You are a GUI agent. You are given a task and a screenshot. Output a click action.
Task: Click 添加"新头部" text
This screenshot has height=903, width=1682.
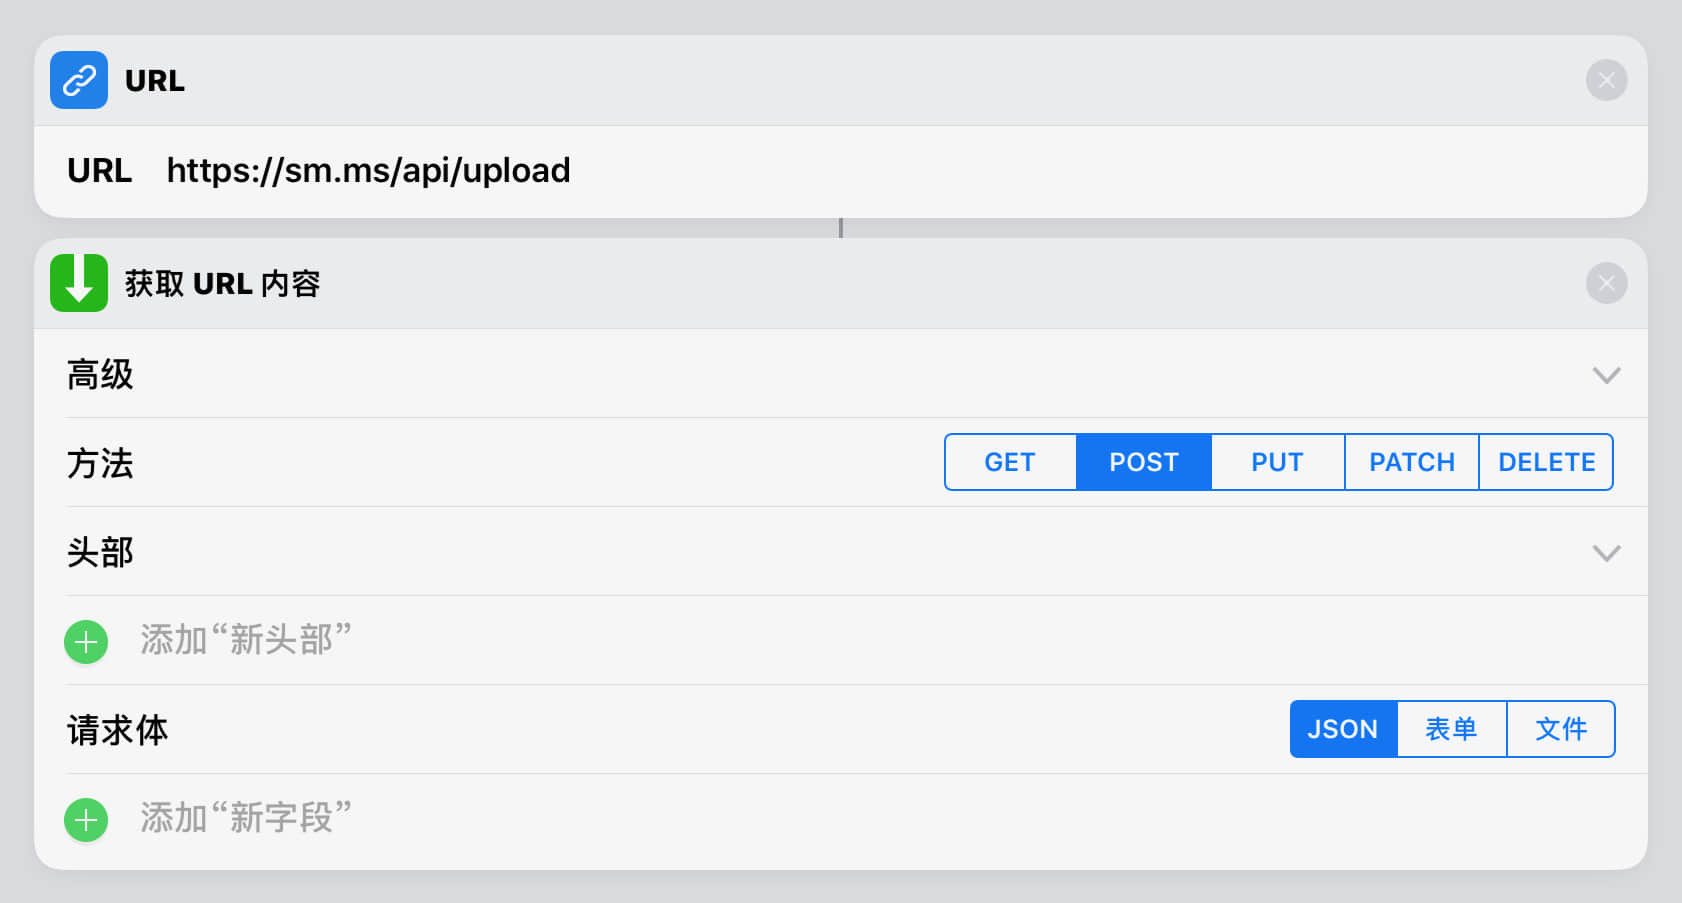click(246, 640)
